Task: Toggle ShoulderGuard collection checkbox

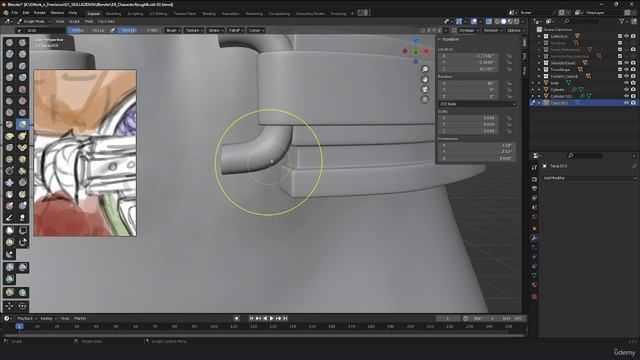Action: tap(620, 63)
